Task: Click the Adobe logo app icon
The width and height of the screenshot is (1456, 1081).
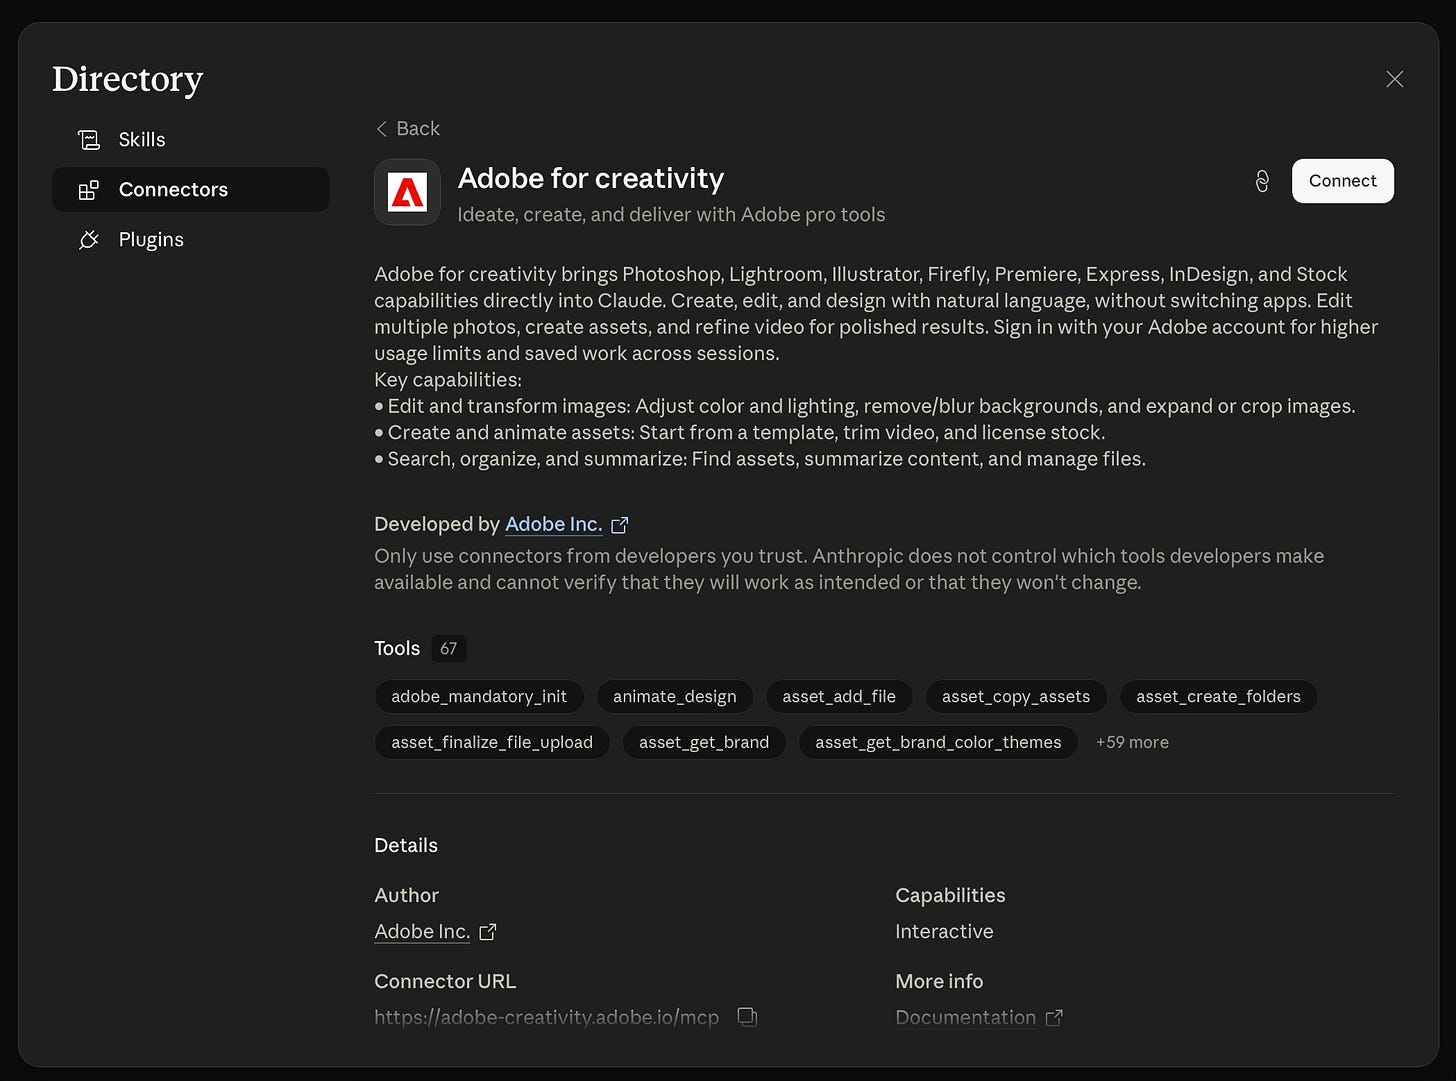Action: pyautogui.click(x=407, y=192)
